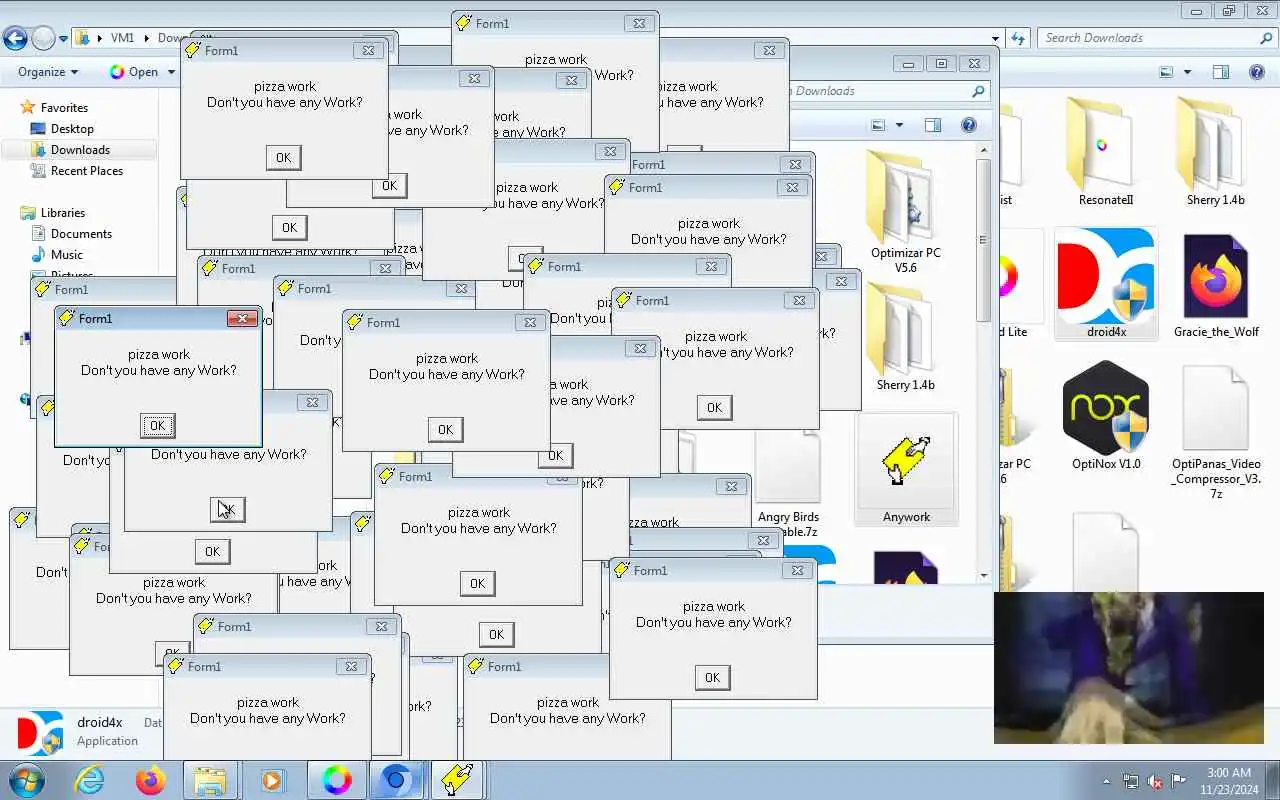The image size is (1280, 800).
Task: Close the Form1 dialog with the red X
Action: (x=242, y=319)
